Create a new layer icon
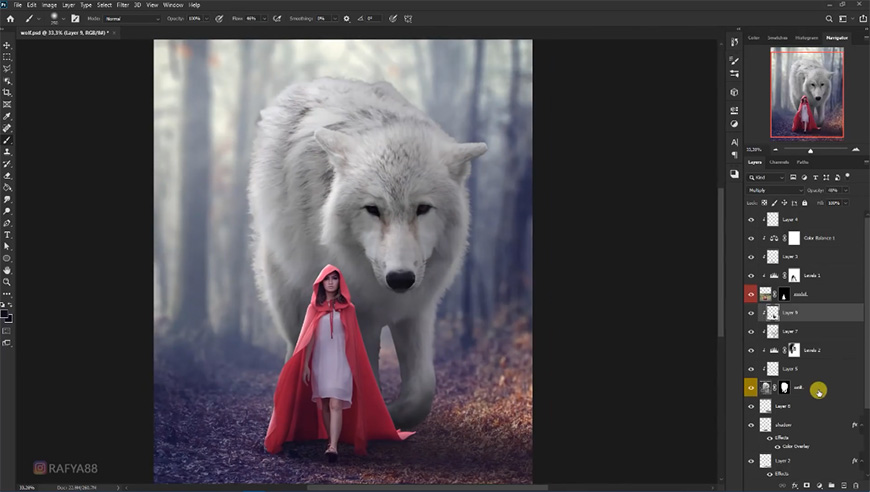 coord(843,485)
